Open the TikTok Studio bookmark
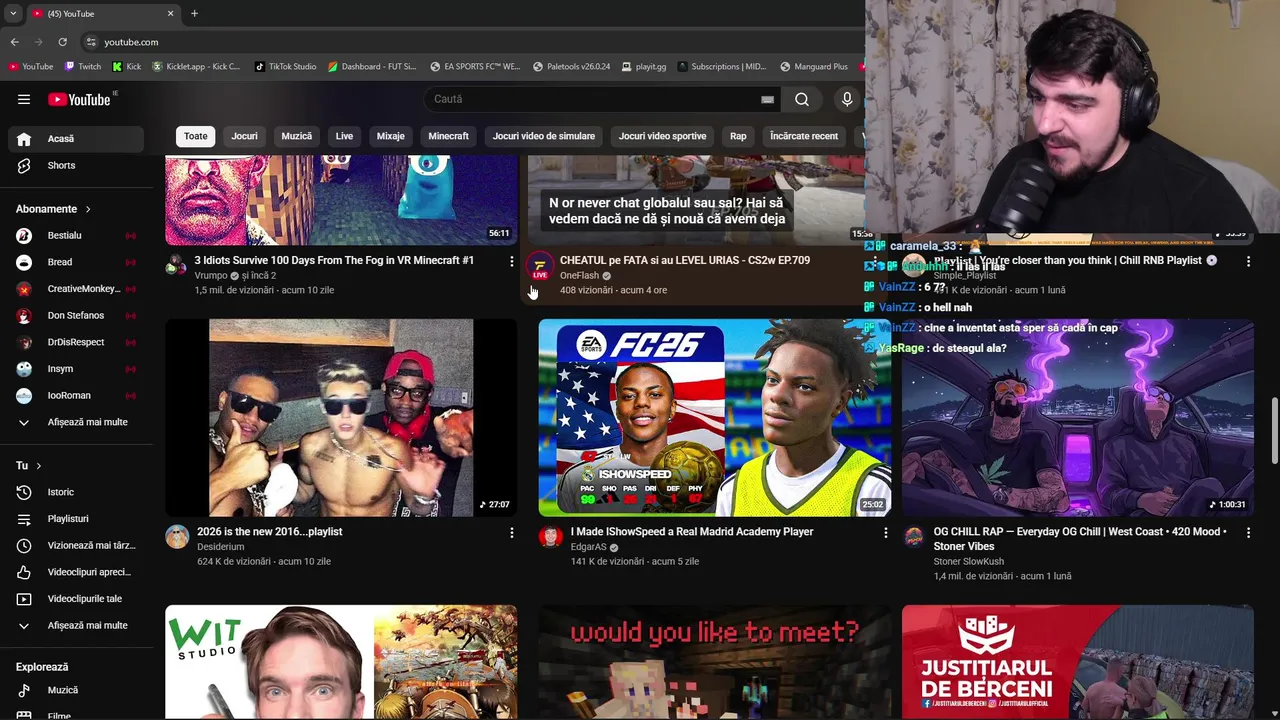This screenshot has height=720, width=1280. click(x=285, y=67)
